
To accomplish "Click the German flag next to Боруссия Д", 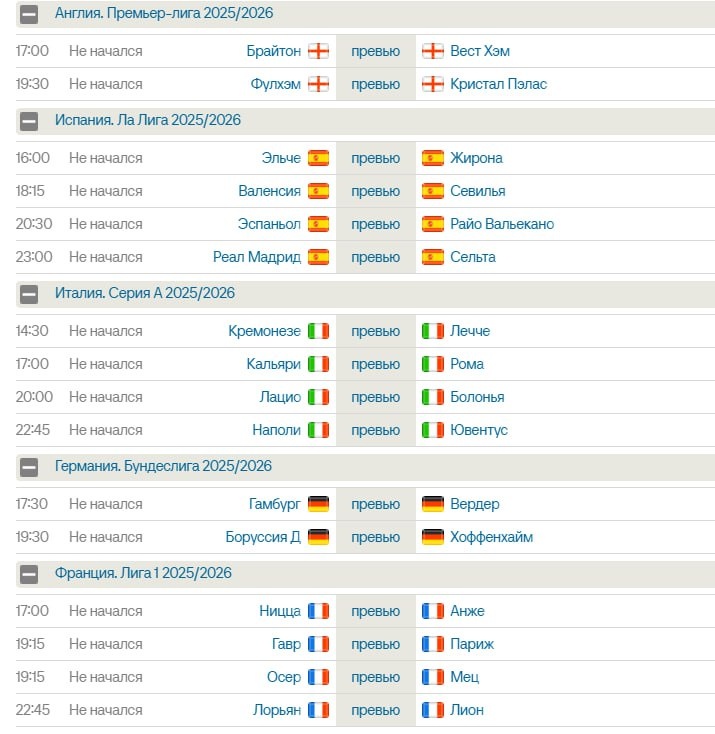I will point(318,537).
